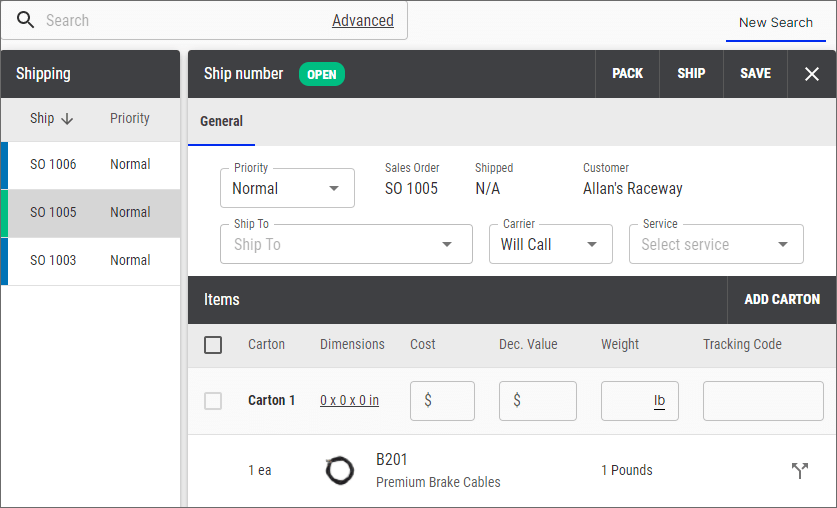Click the SAVE button
Image resolution: width=837 pixels, height=508 pixels.
tap(755, 74)
